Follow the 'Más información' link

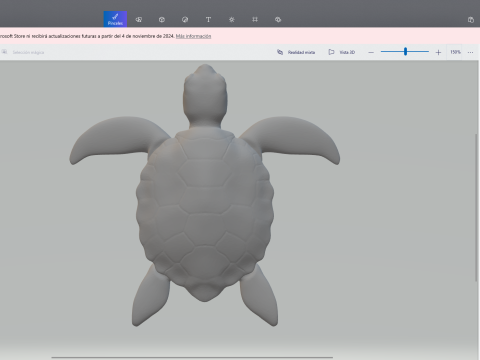click(193, 36)
